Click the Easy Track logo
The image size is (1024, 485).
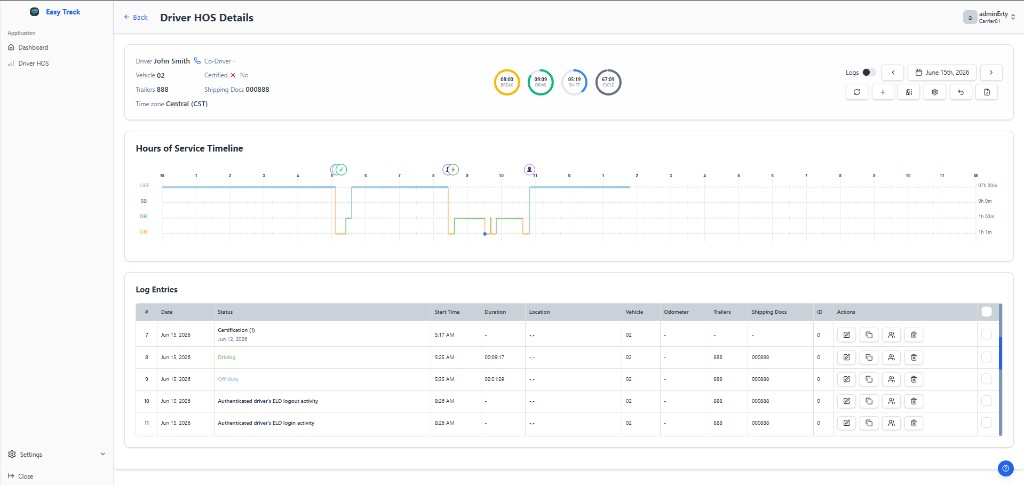(35, 12)
